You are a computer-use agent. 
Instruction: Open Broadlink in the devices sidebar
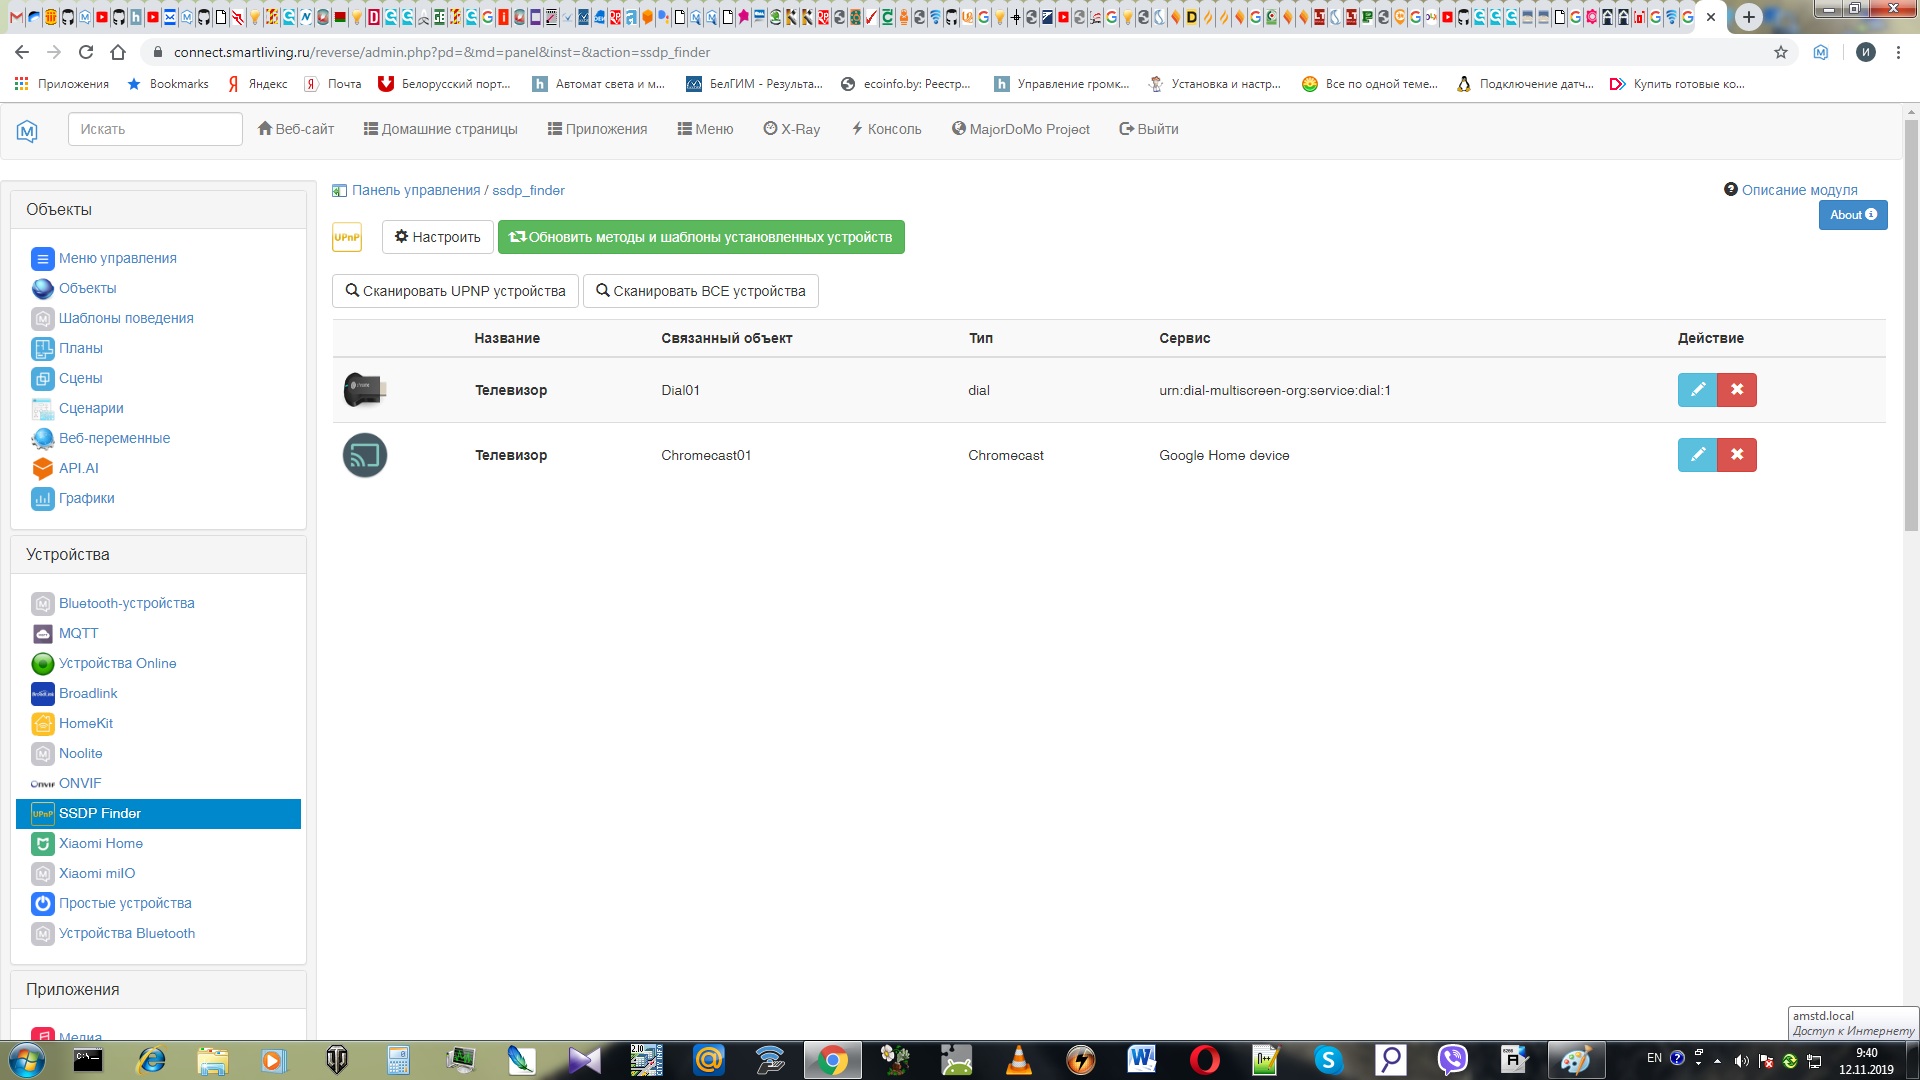(x=88, y=693)
